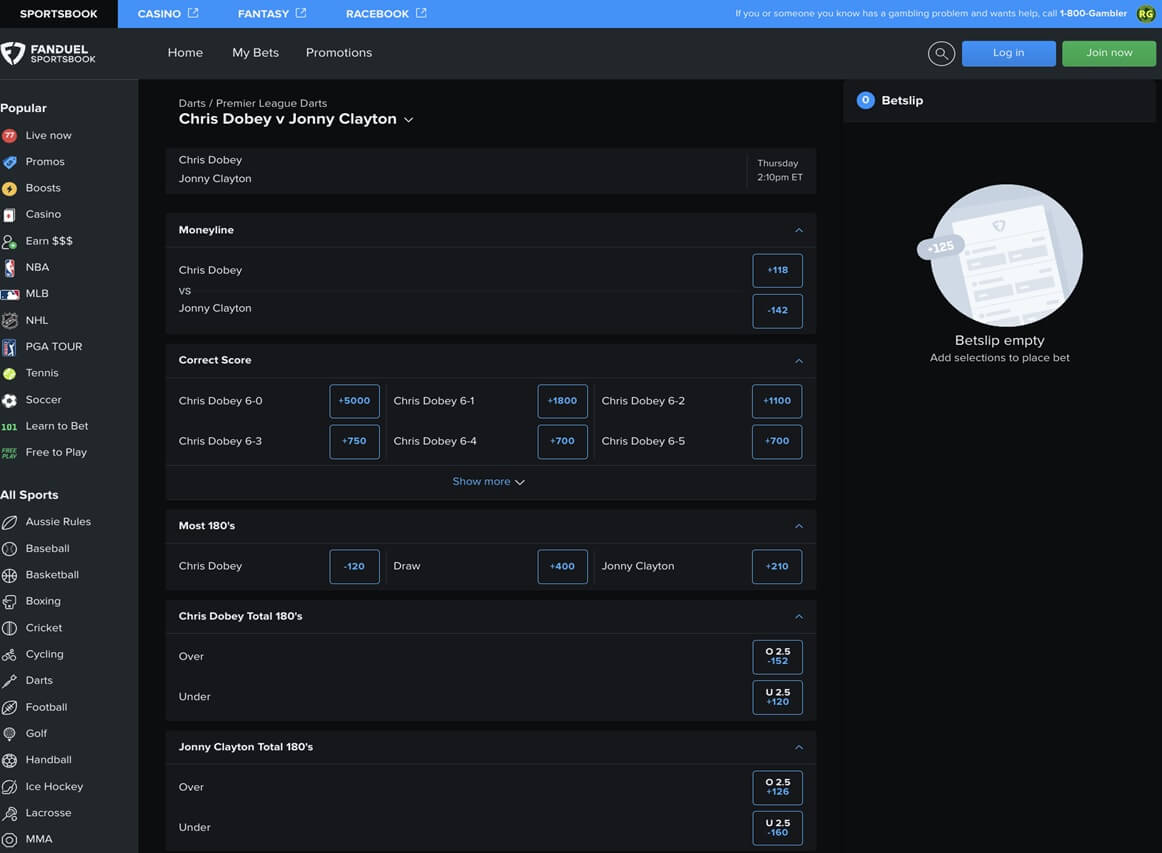Open the Racebook top tab
This screenshot has height=853, width=1162.
click(x=386, y=13)
